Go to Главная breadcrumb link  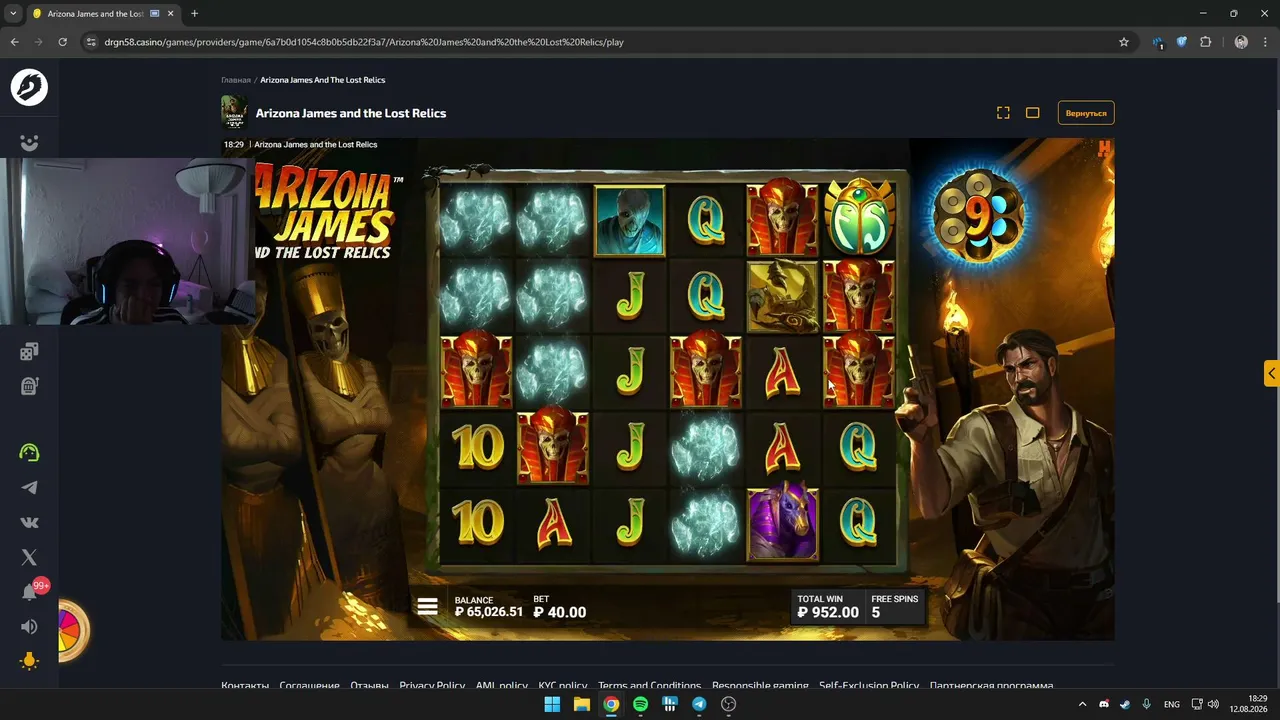[x=236, y=80]
